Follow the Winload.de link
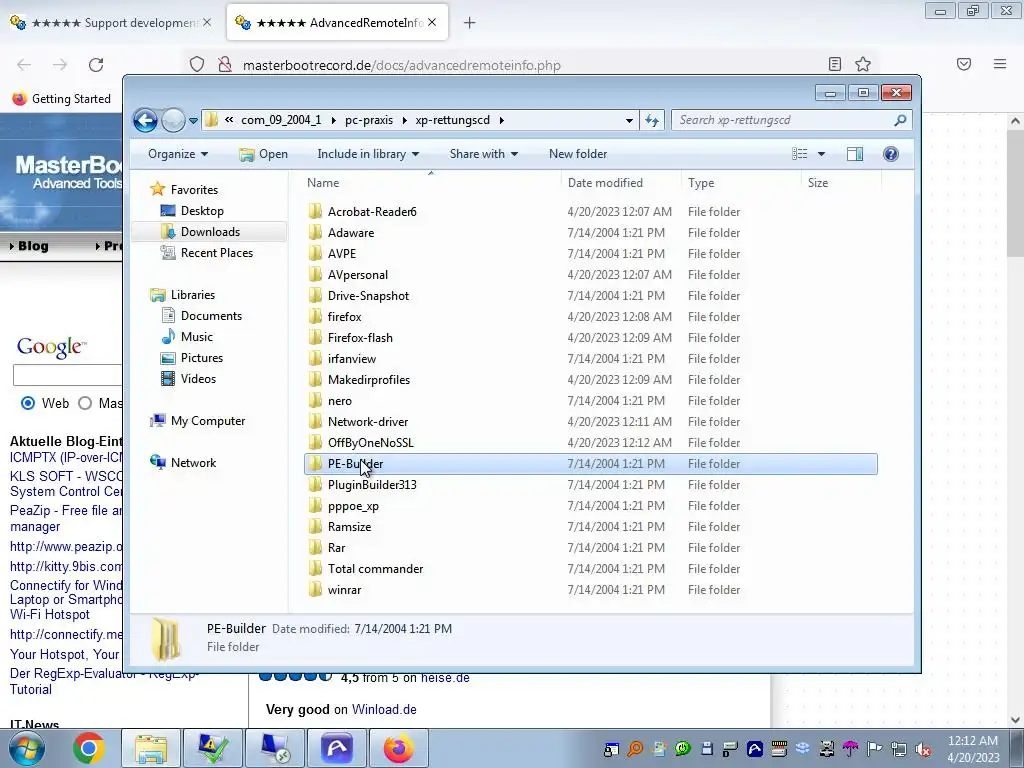This screenshot has width=1024, height=768. 384,709
